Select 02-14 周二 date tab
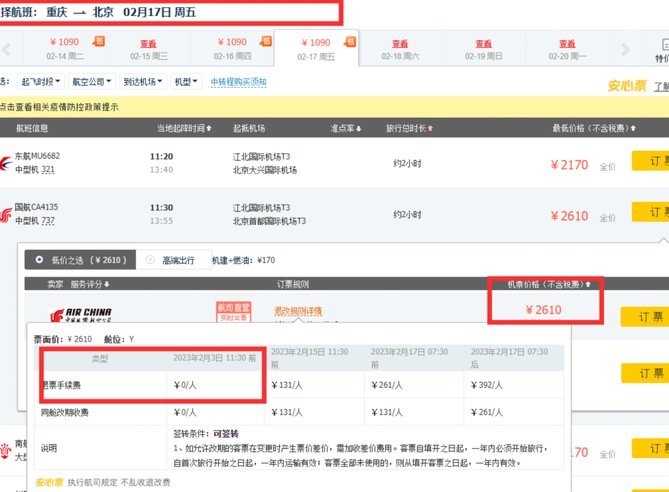Screen dimensions: 669x492 (65, 49)
